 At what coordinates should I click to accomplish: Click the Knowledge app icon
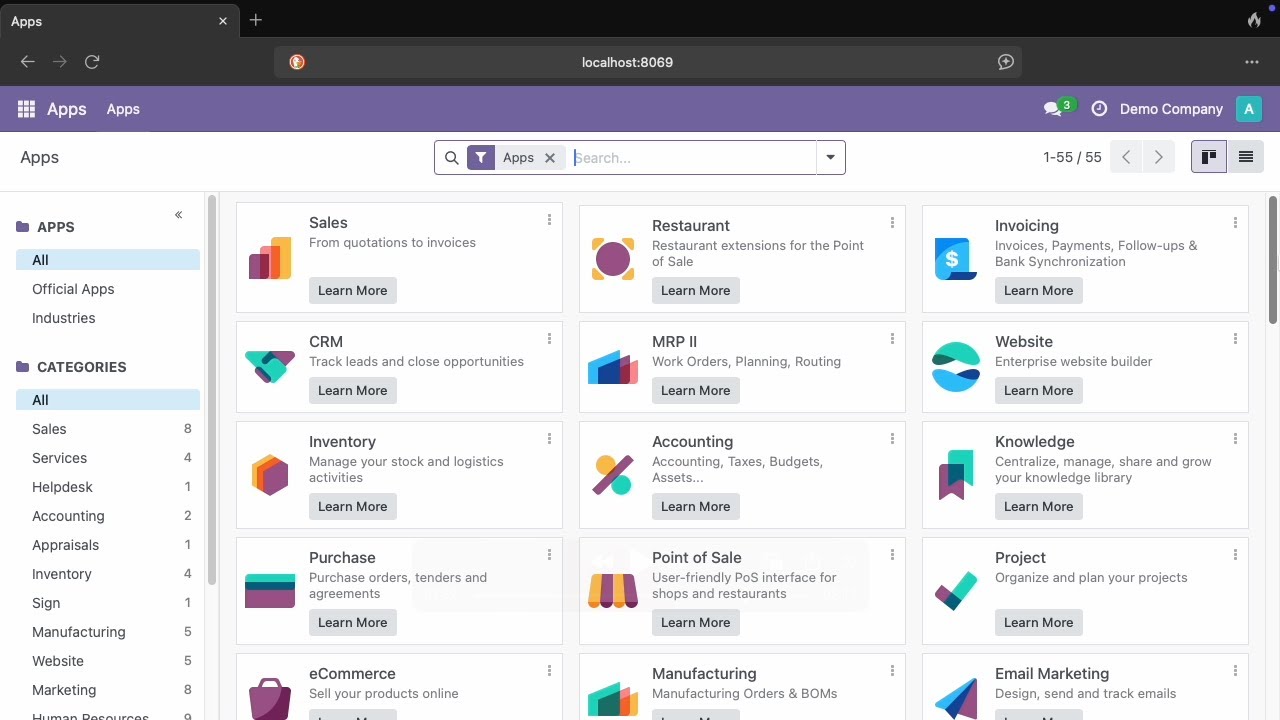(x=956, y=475)
